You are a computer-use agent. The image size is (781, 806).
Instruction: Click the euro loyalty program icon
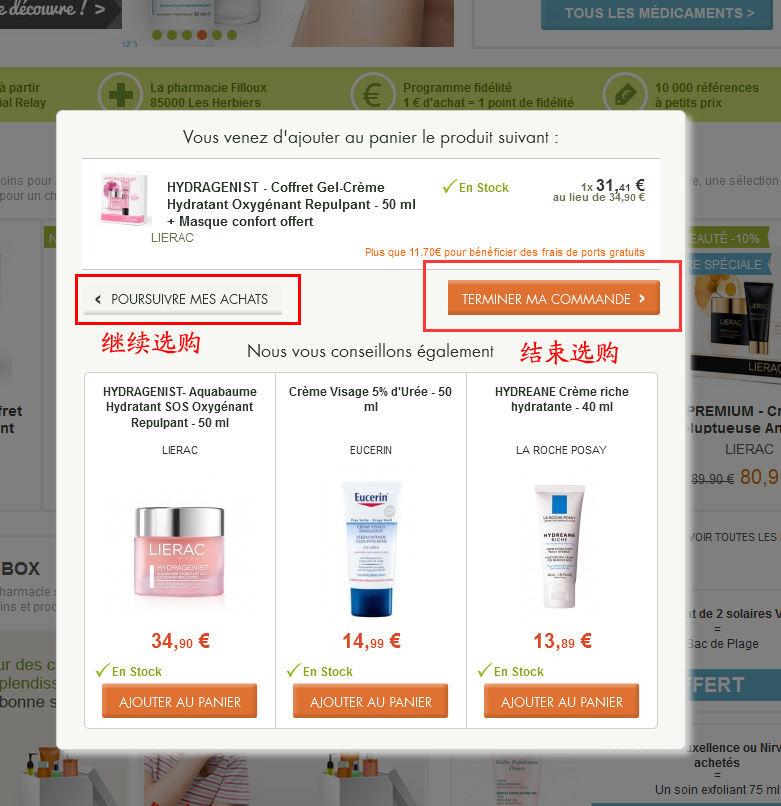click(x=373, y=95)
